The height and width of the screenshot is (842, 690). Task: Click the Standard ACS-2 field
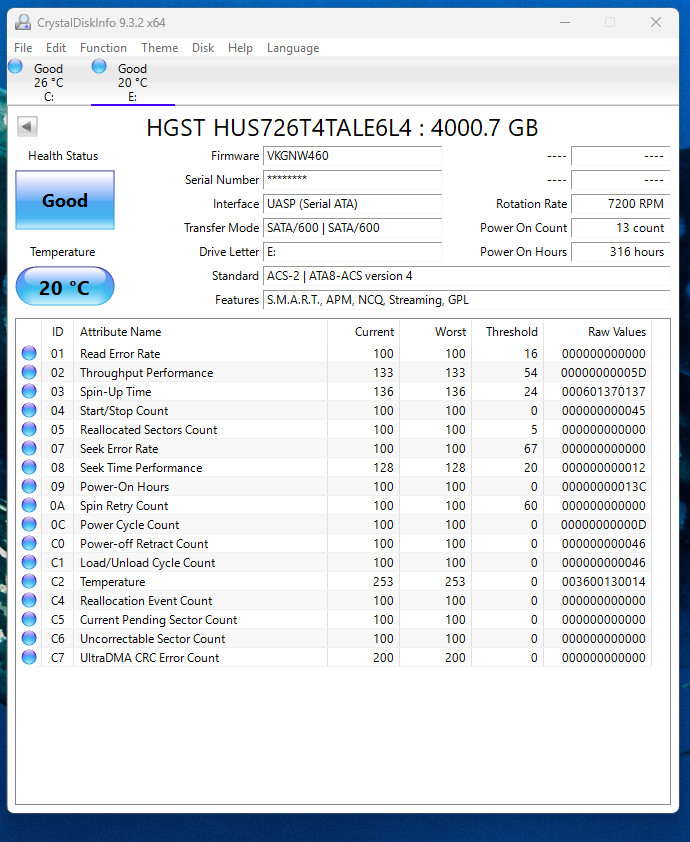[467, 276]
